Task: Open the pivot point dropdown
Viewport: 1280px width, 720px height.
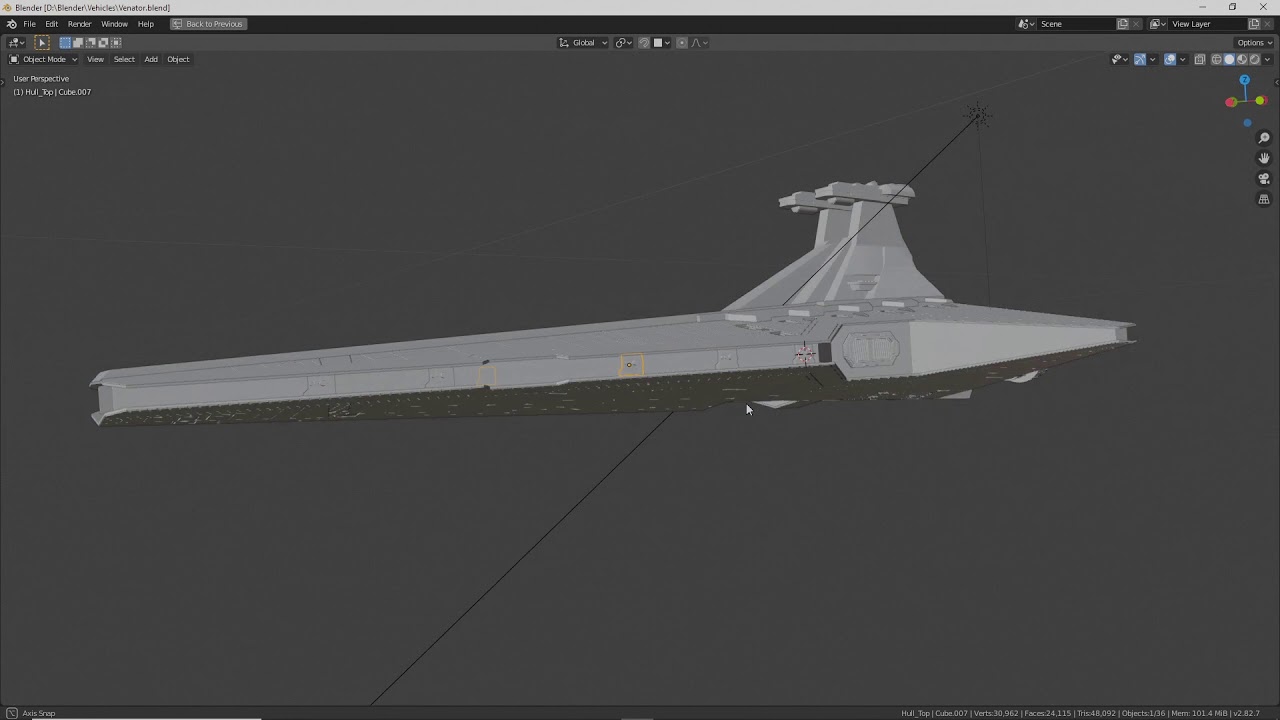Action: pos(623,42)
